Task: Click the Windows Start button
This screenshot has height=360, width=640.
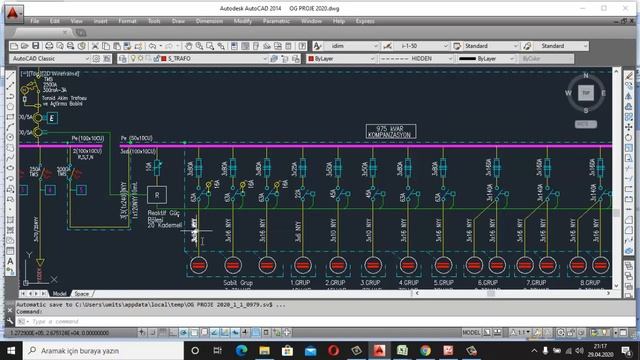Action: coord(11,351)
